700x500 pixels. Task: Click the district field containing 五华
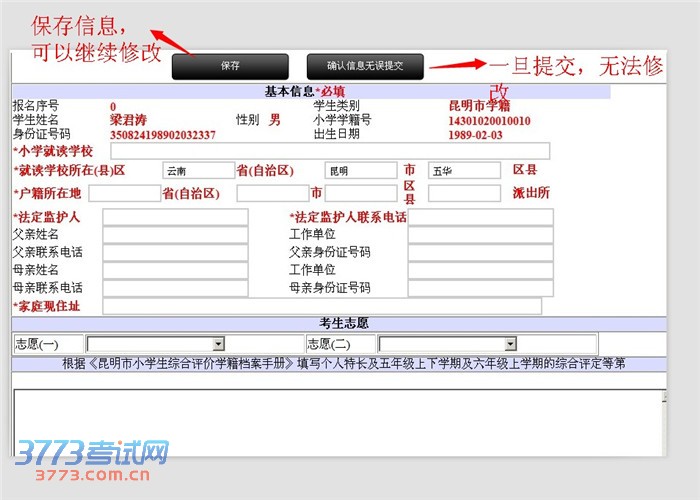tap(465, 170)
